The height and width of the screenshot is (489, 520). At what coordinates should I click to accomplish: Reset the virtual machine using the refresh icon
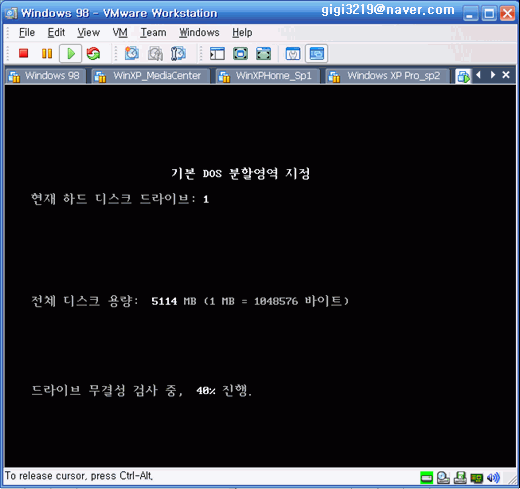pyautogui.click(x=93, y=53)
